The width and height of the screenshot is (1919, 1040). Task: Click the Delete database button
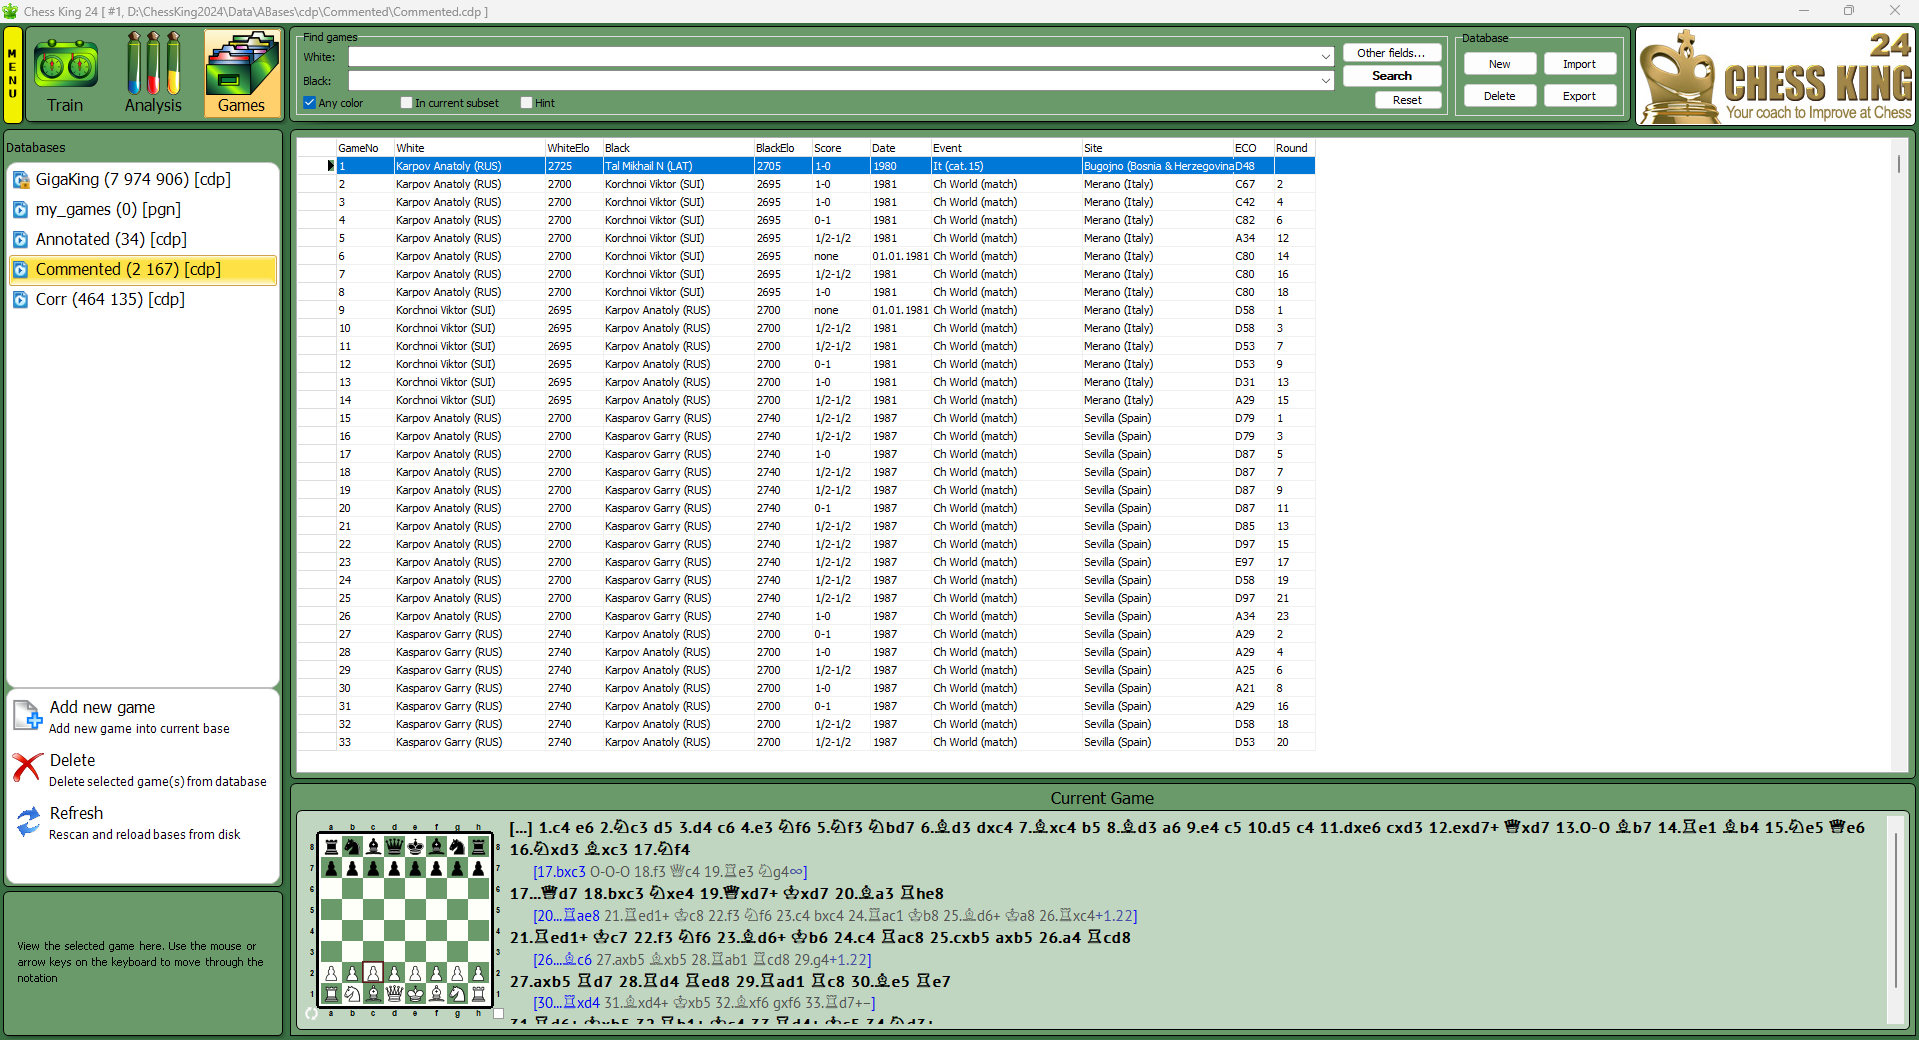(1500, 96)
